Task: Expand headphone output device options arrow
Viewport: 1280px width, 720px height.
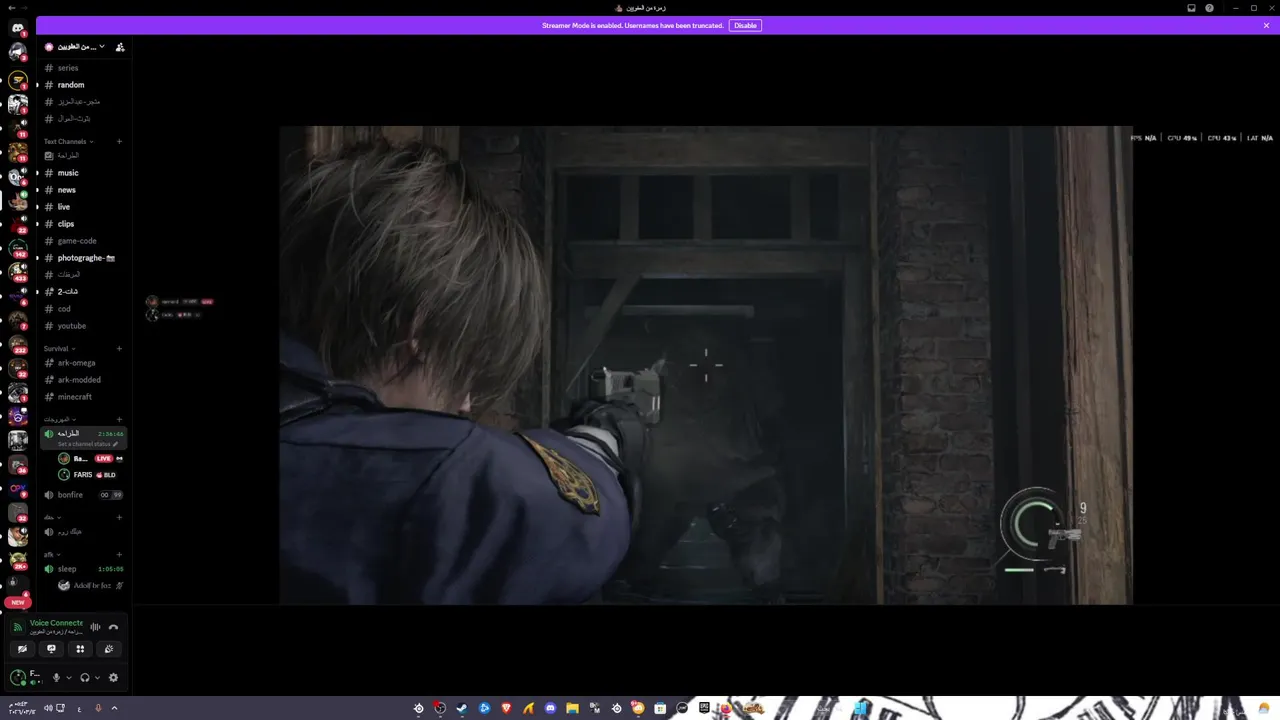Action: [x=97, y=677]
